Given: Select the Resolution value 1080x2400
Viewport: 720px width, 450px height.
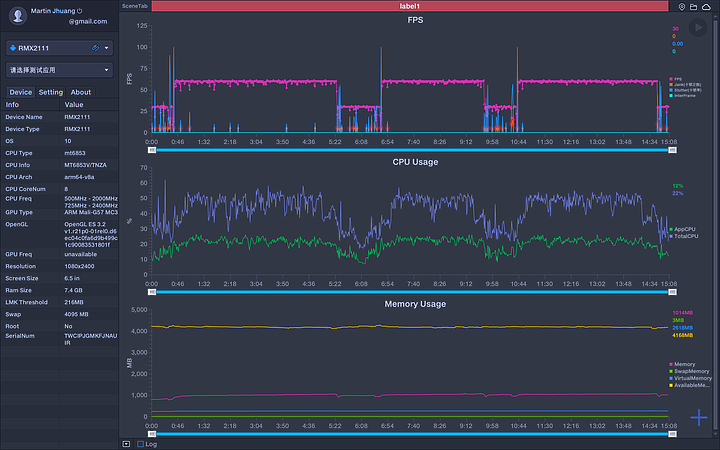Looking at the screenshot, I should pyautogui.click(x=79, y=266).
